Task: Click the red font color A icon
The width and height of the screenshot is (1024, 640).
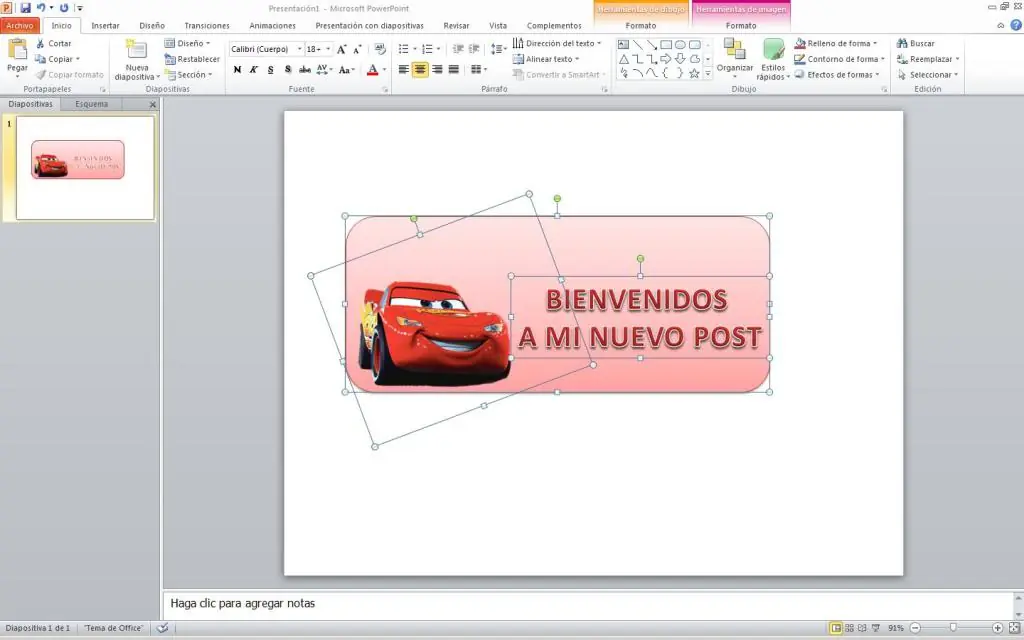Action: coord(372,69)
